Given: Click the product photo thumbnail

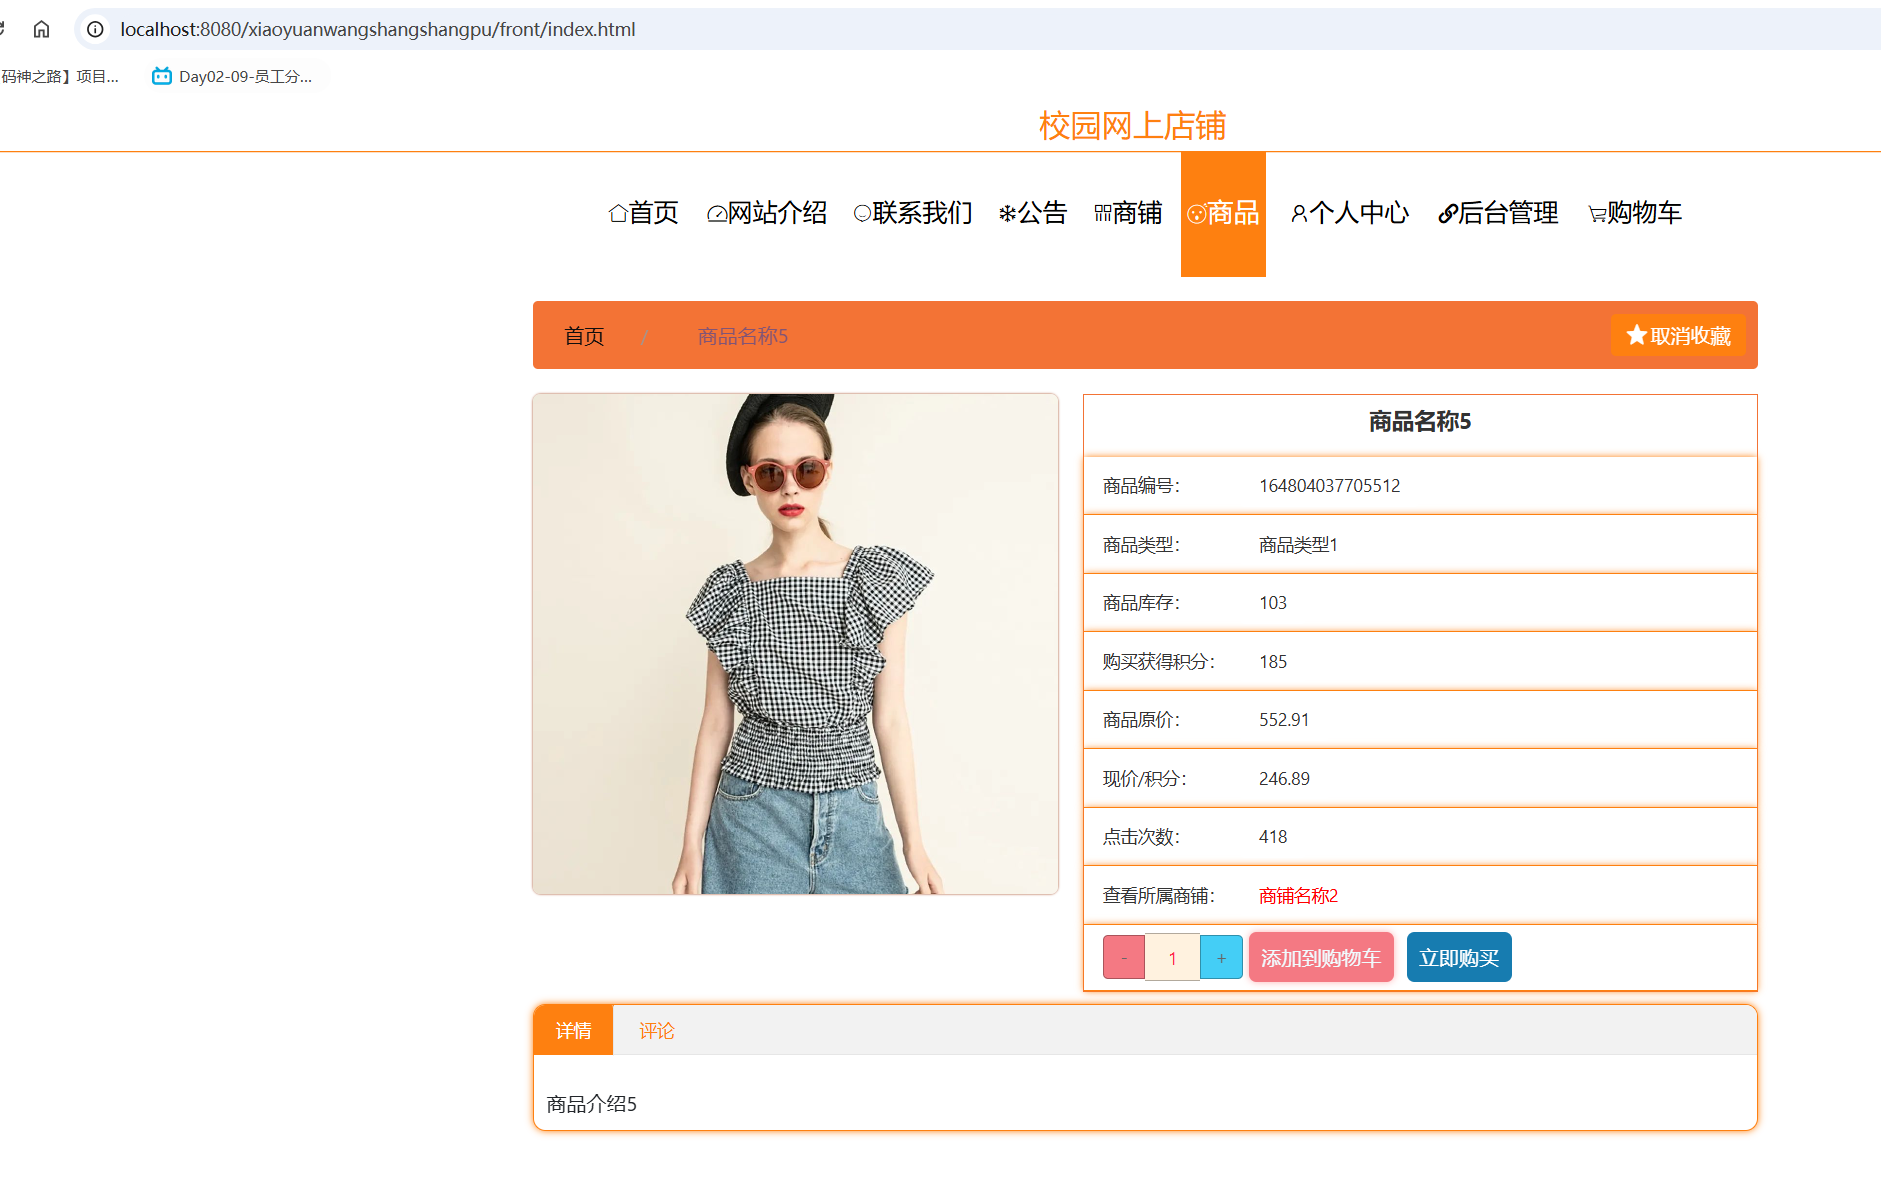Looking at the screenshot, I should 795,643.
